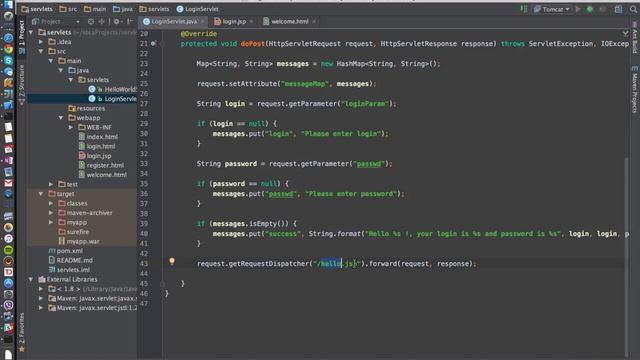Click the LoginServlet breadcrumb

pos(198,9)
